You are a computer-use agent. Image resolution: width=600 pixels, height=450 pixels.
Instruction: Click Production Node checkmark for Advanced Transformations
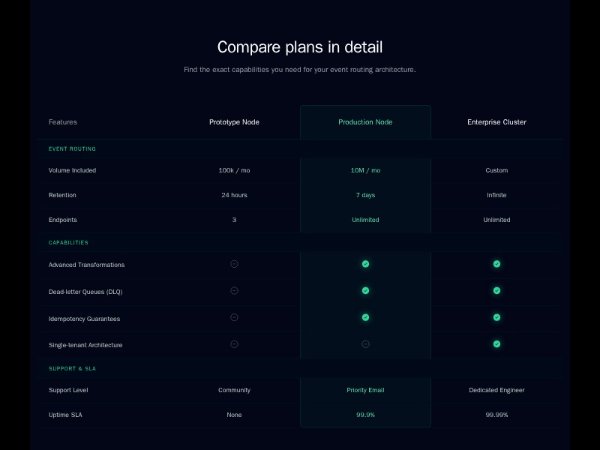(365, 264)
